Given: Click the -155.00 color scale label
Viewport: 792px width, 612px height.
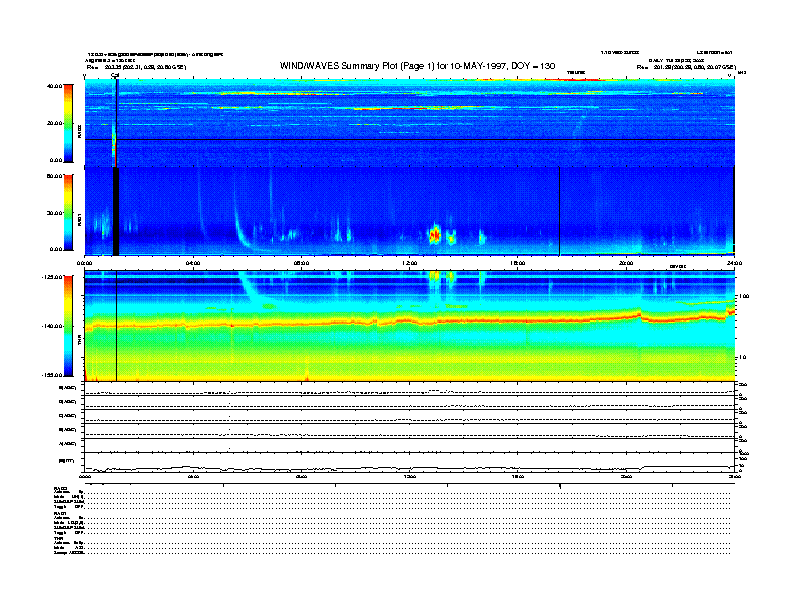Looking at the screenshot, I should pyautogui.click(x=52, y=375).
